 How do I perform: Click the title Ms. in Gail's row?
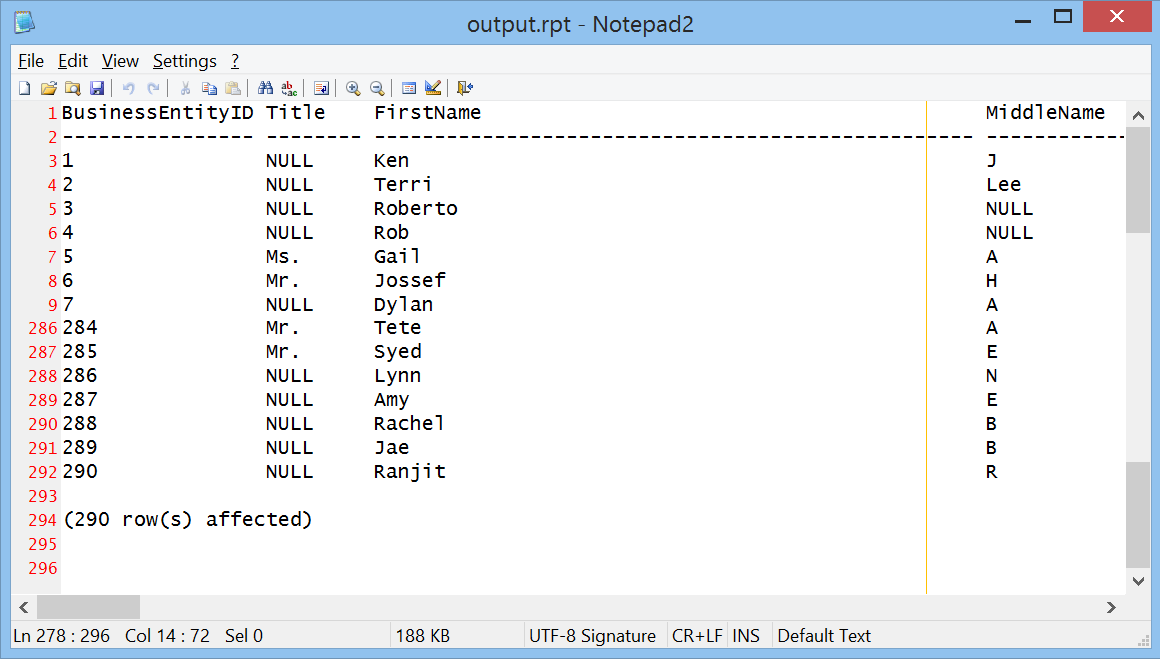[283, 257]
